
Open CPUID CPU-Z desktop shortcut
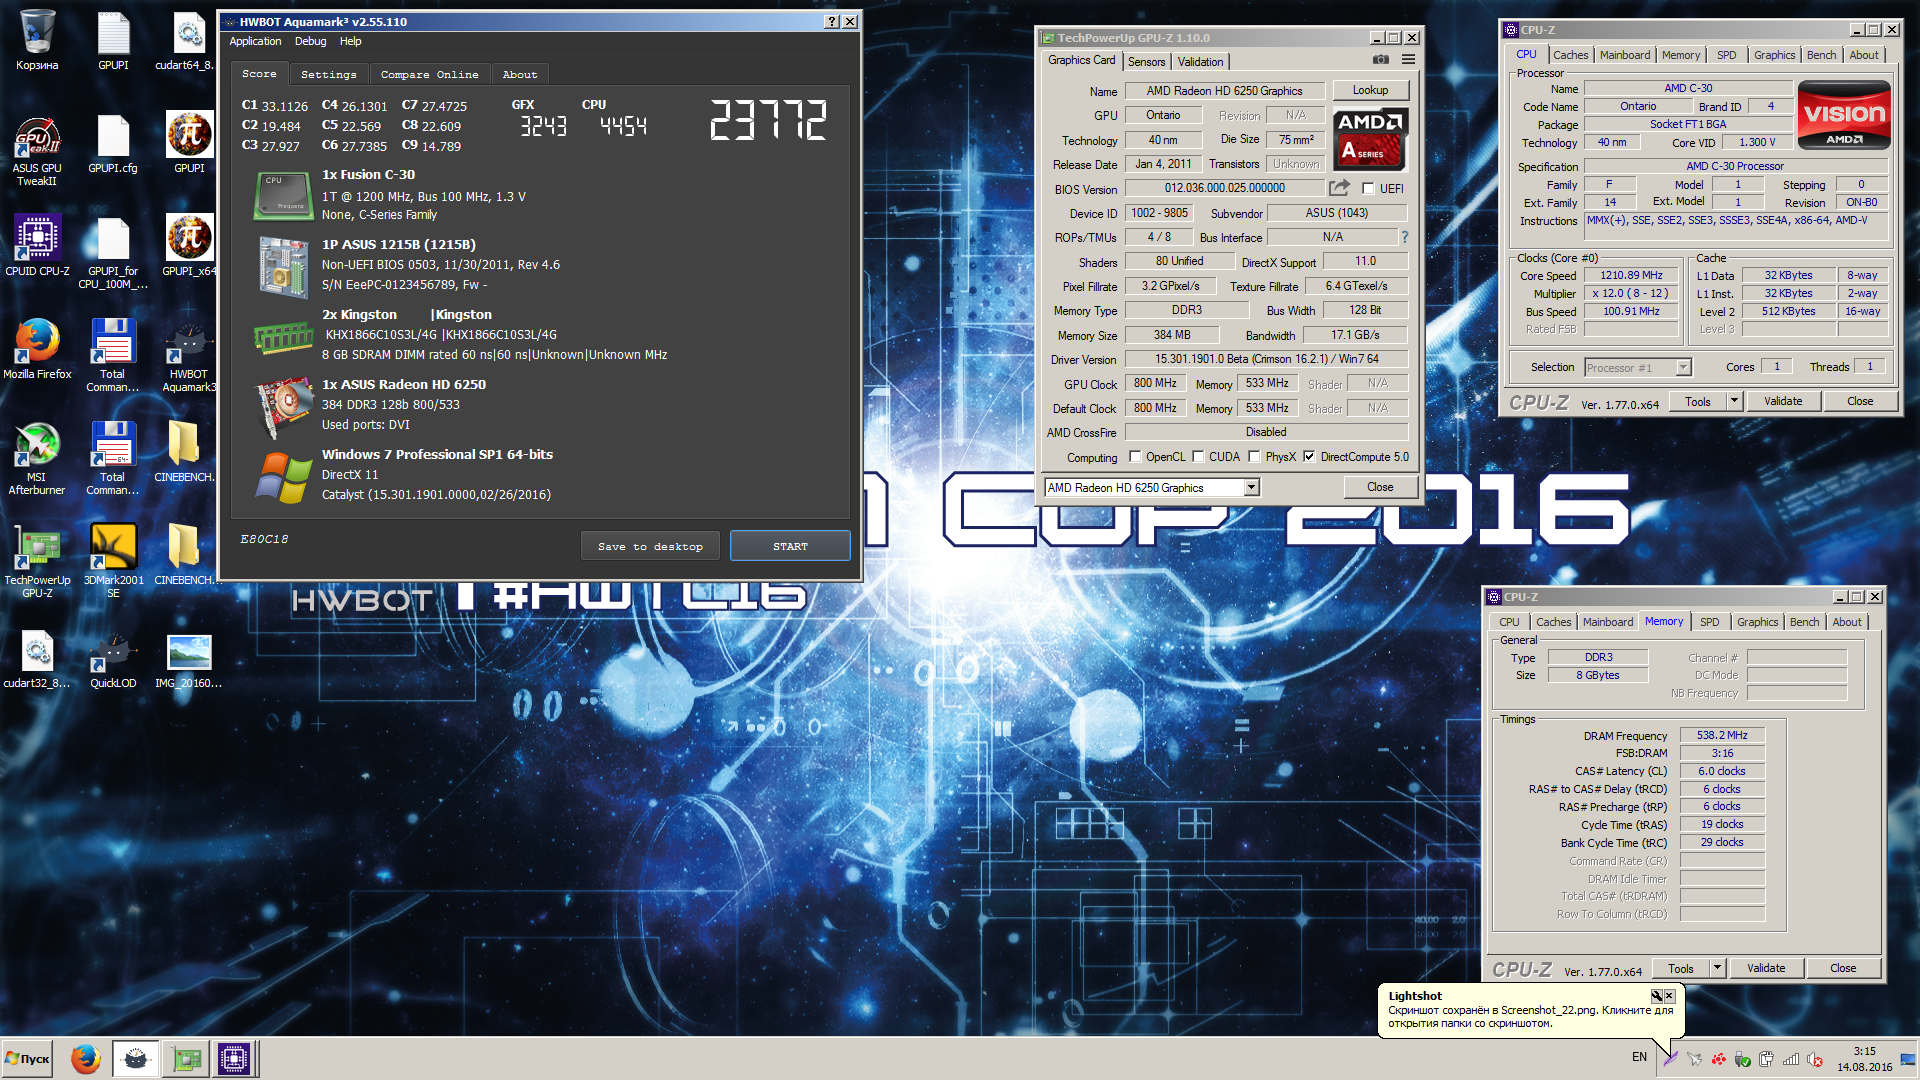pos(37,247)
